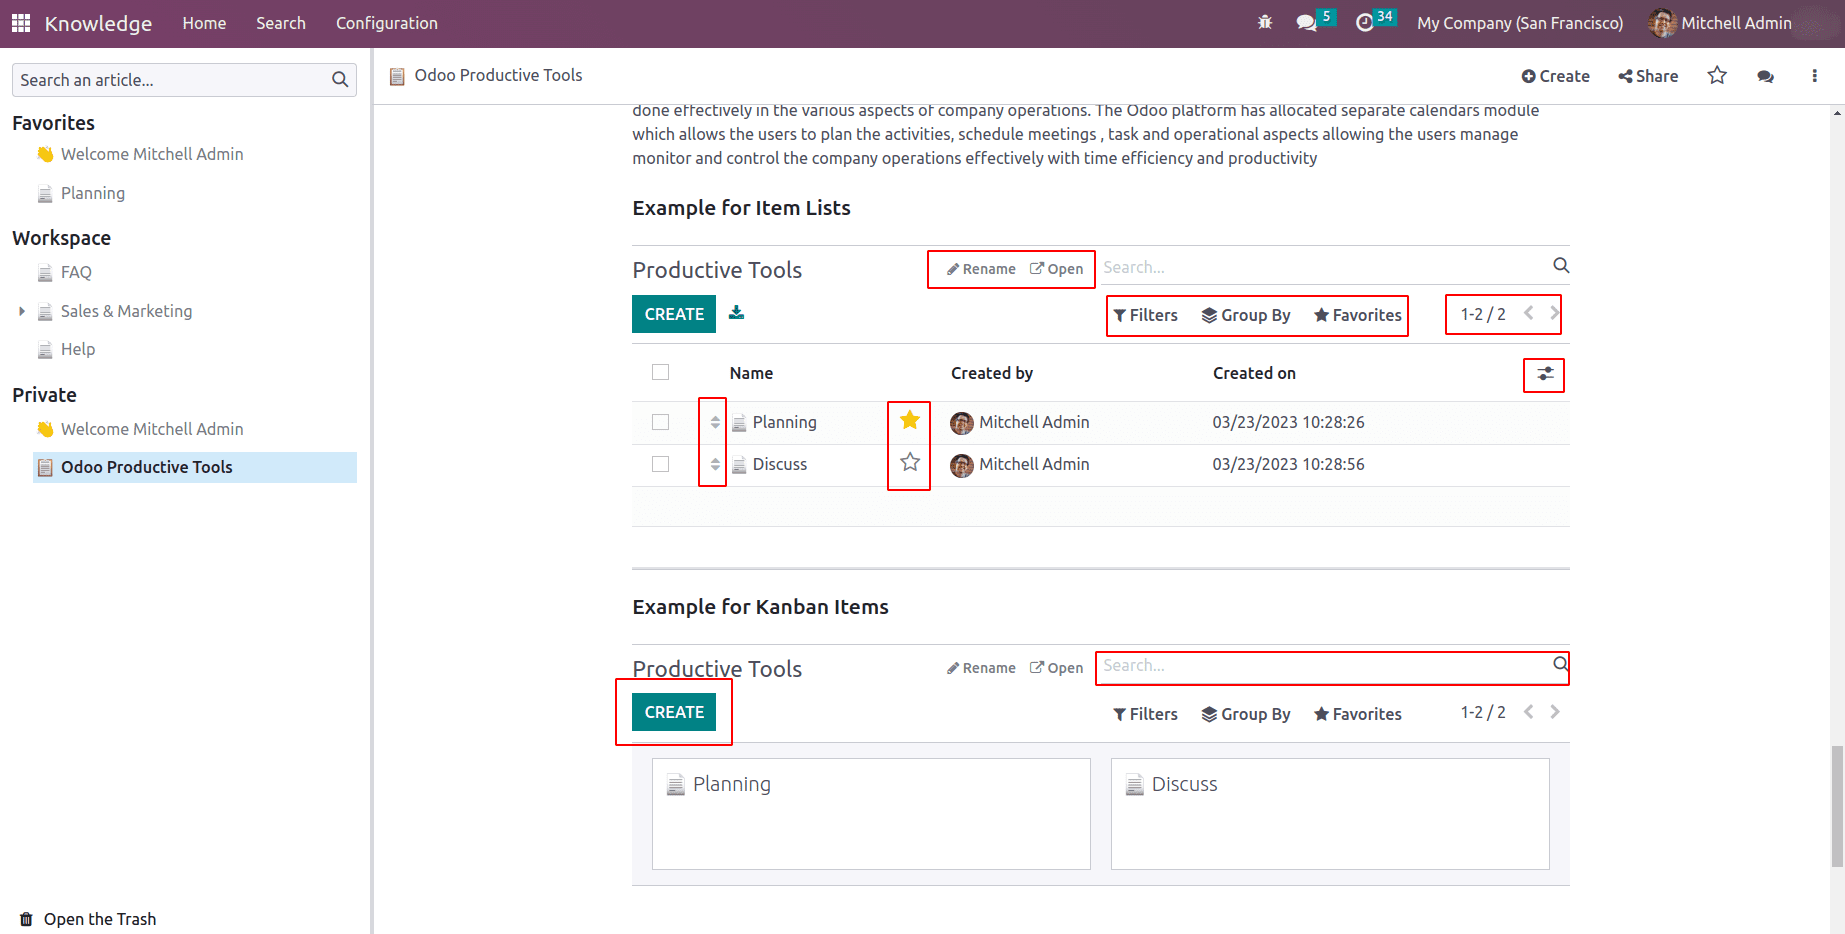
Task: Open the My Company (San Francisco) switcher
Action: tap(1520, 23)
